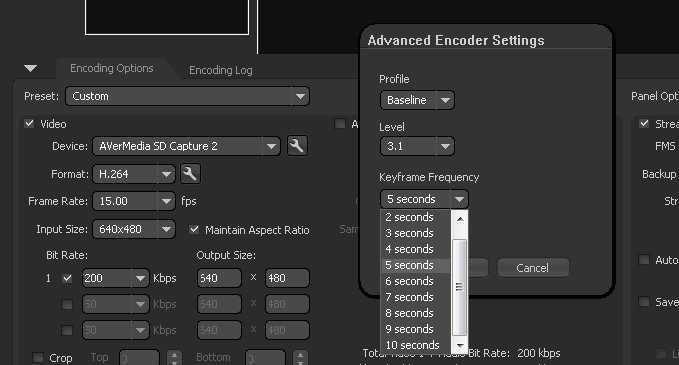Screen dimensions: 679x365
Task: Toggle the Crop checkbox
Action: pyautogui.click(x=38, y=358)
